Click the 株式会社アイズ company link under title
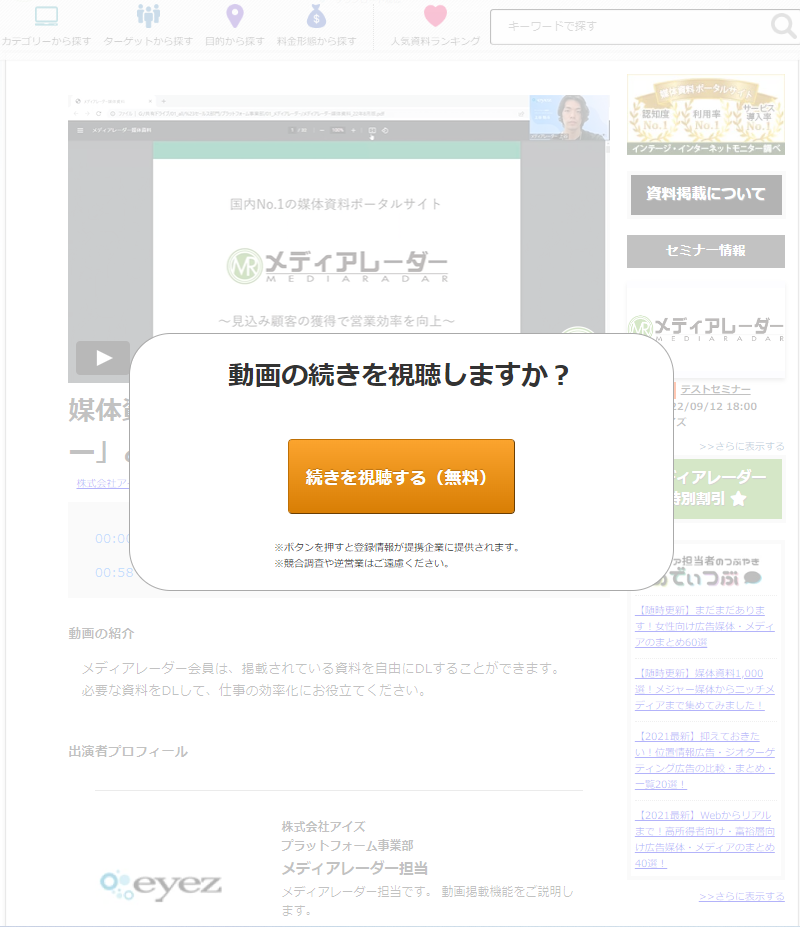This screenshot has width=800, height=927. [103, 483]
